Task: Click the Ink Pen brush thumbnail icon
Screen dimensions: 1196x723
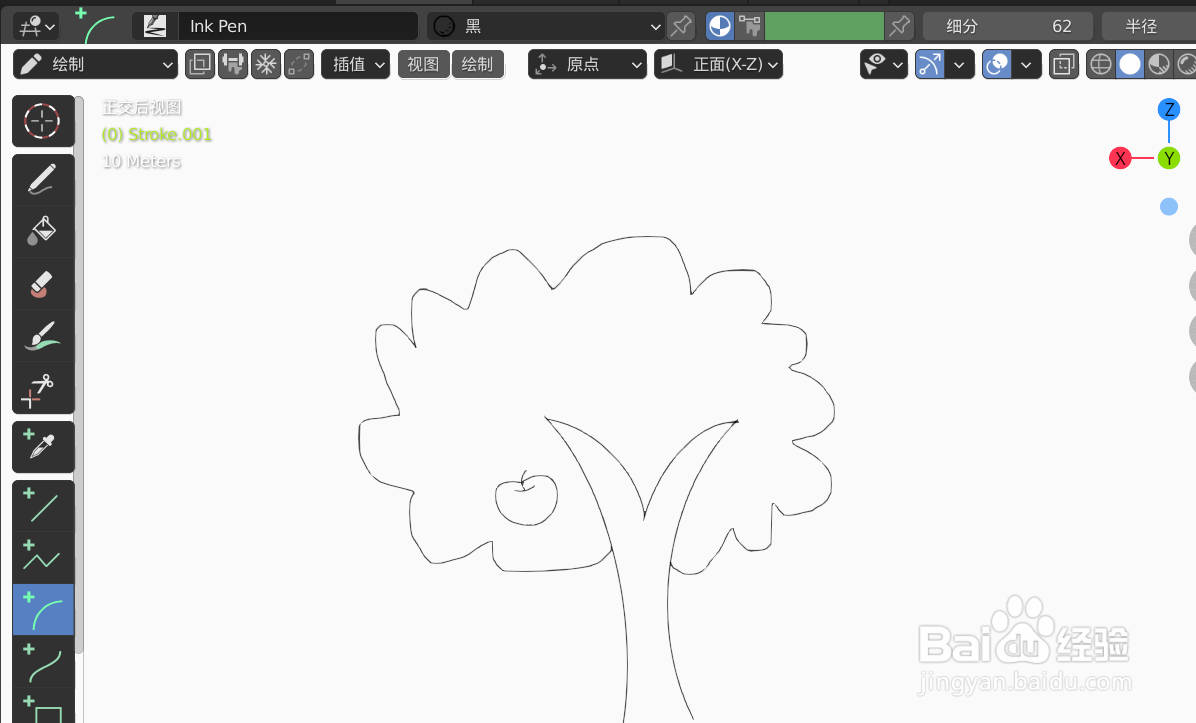Action: click(155, 26)
